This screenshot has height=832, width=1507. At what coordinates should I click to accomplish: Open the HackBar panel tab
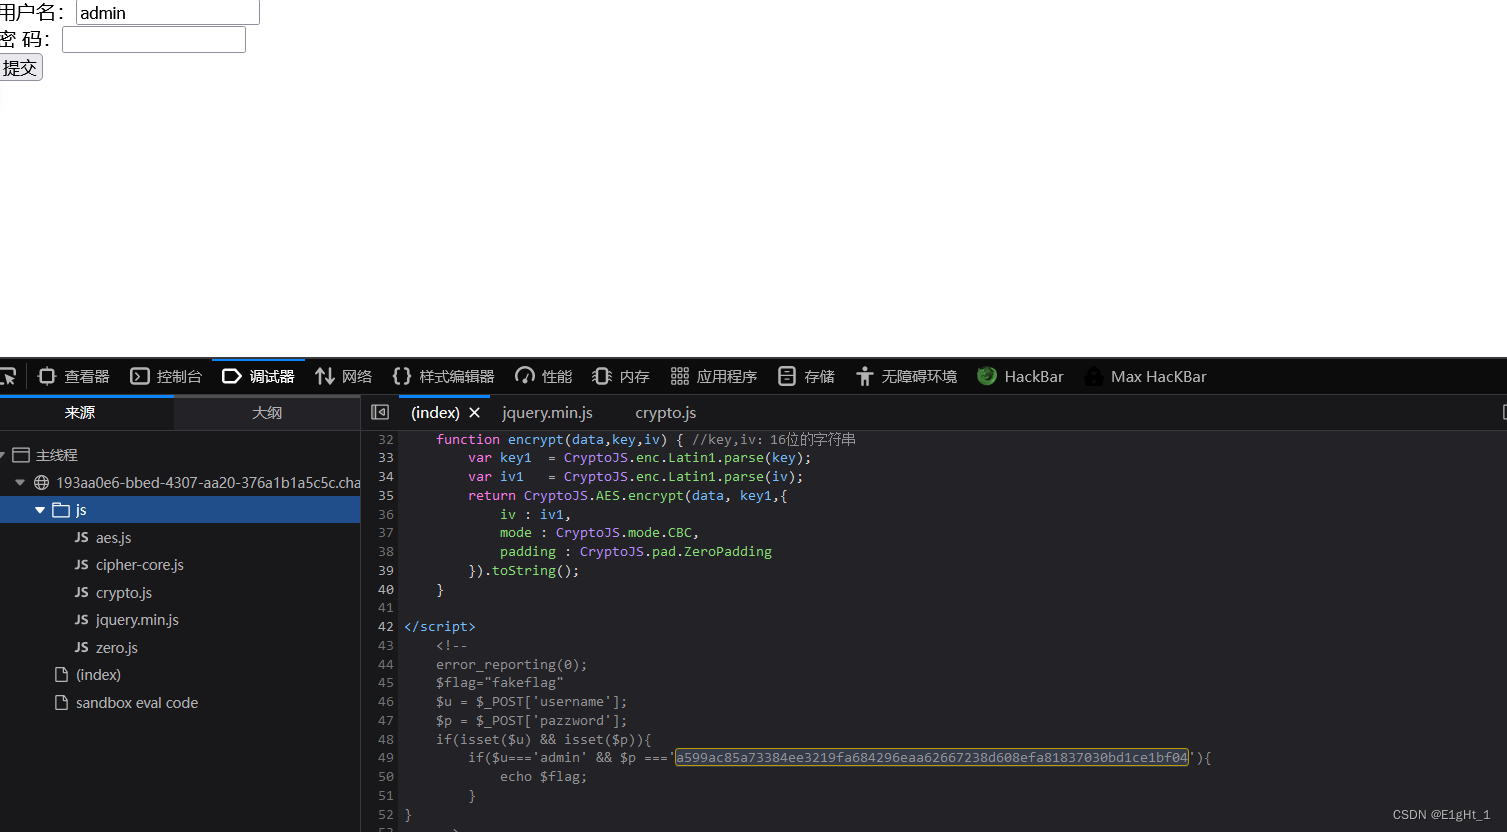coord(1021,376)
